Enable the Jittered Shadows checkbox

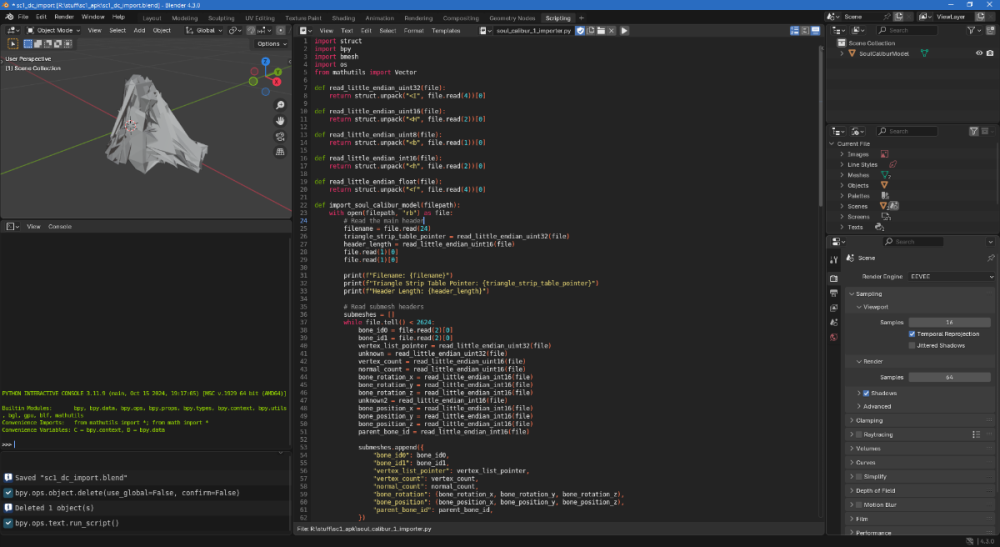[911, 345]
